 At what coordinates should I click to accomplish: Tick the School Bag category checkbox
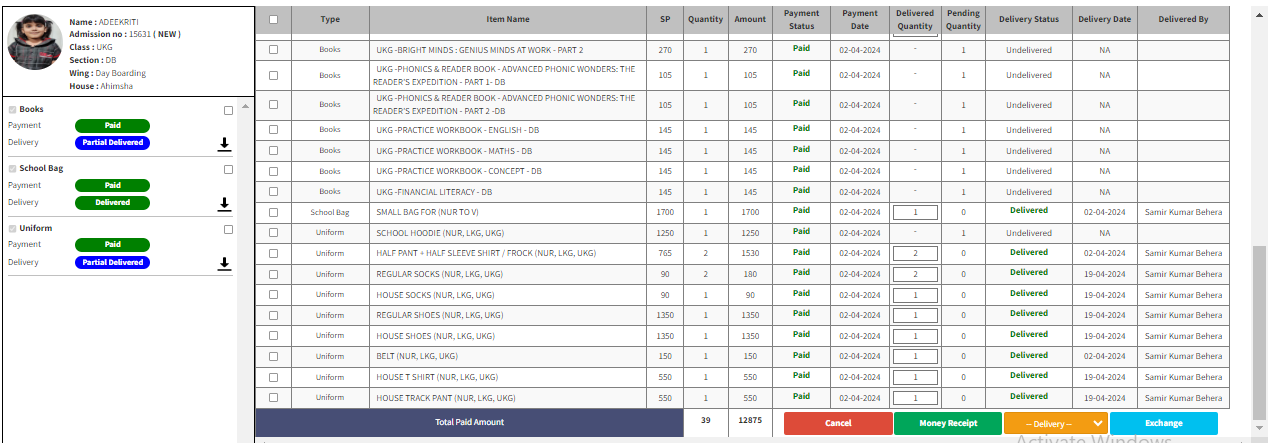click(228, 170)
